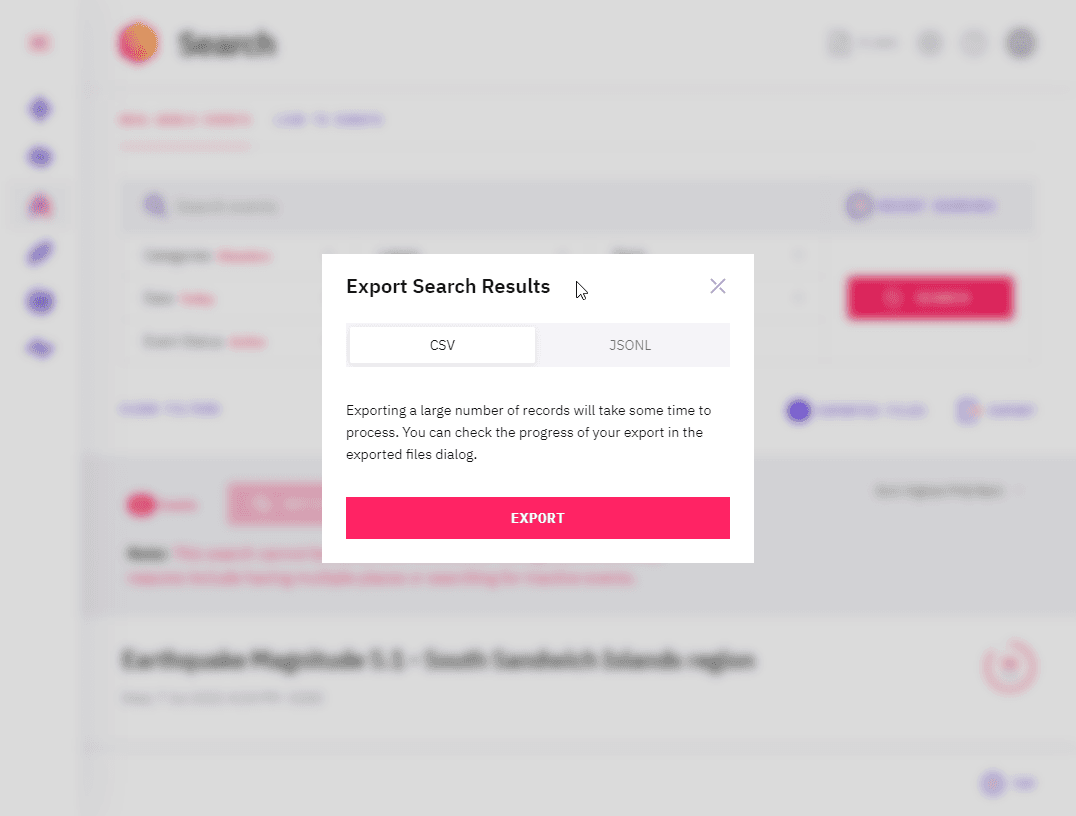1076x816 pixels.
Task: Select the CSV export format tab
Action: point(441,344)
